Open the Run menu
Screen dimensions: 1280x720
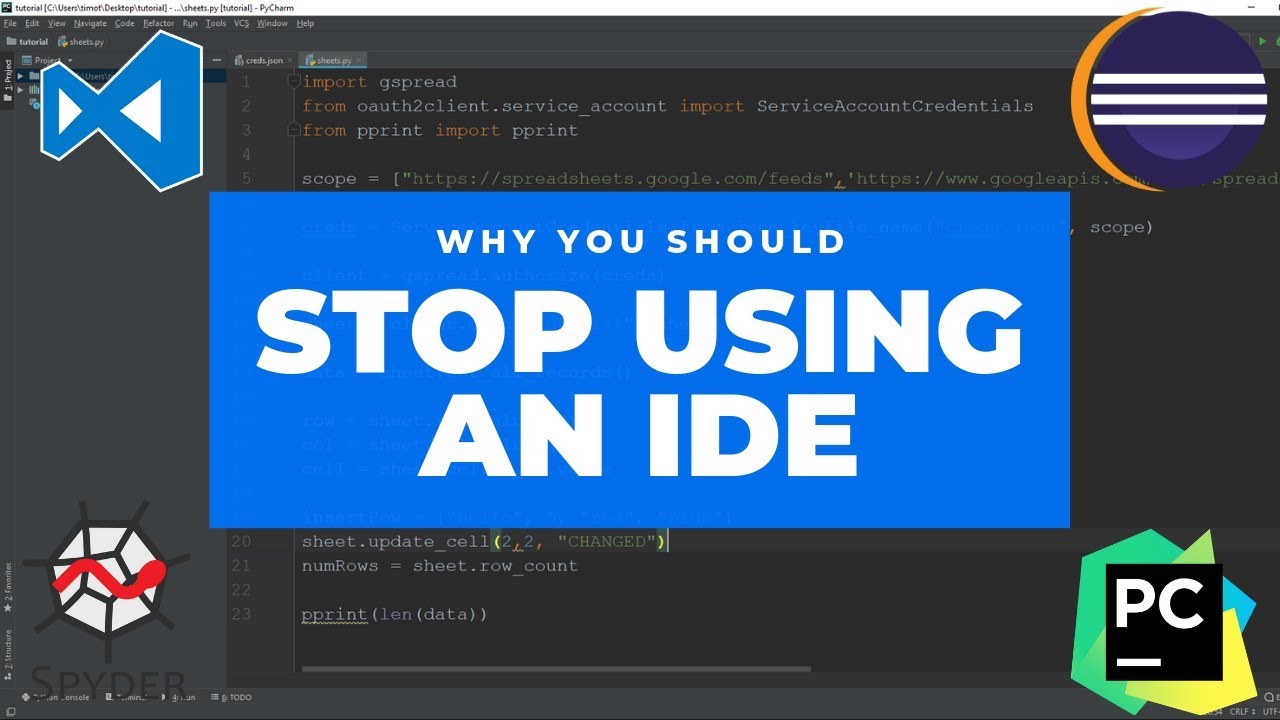(x=190, y=23)
